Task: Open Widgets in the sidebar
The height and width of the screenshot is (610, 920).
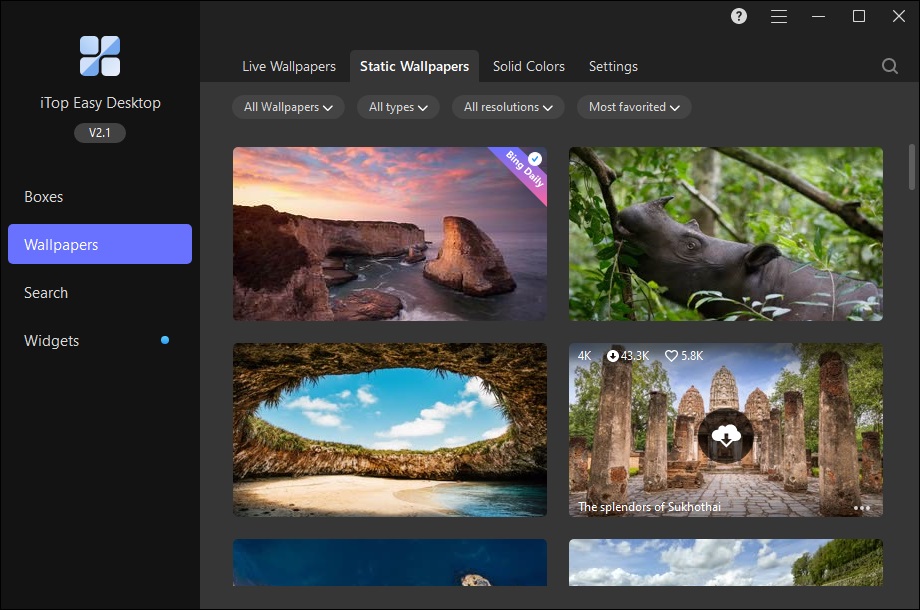Action: [100, 341]
